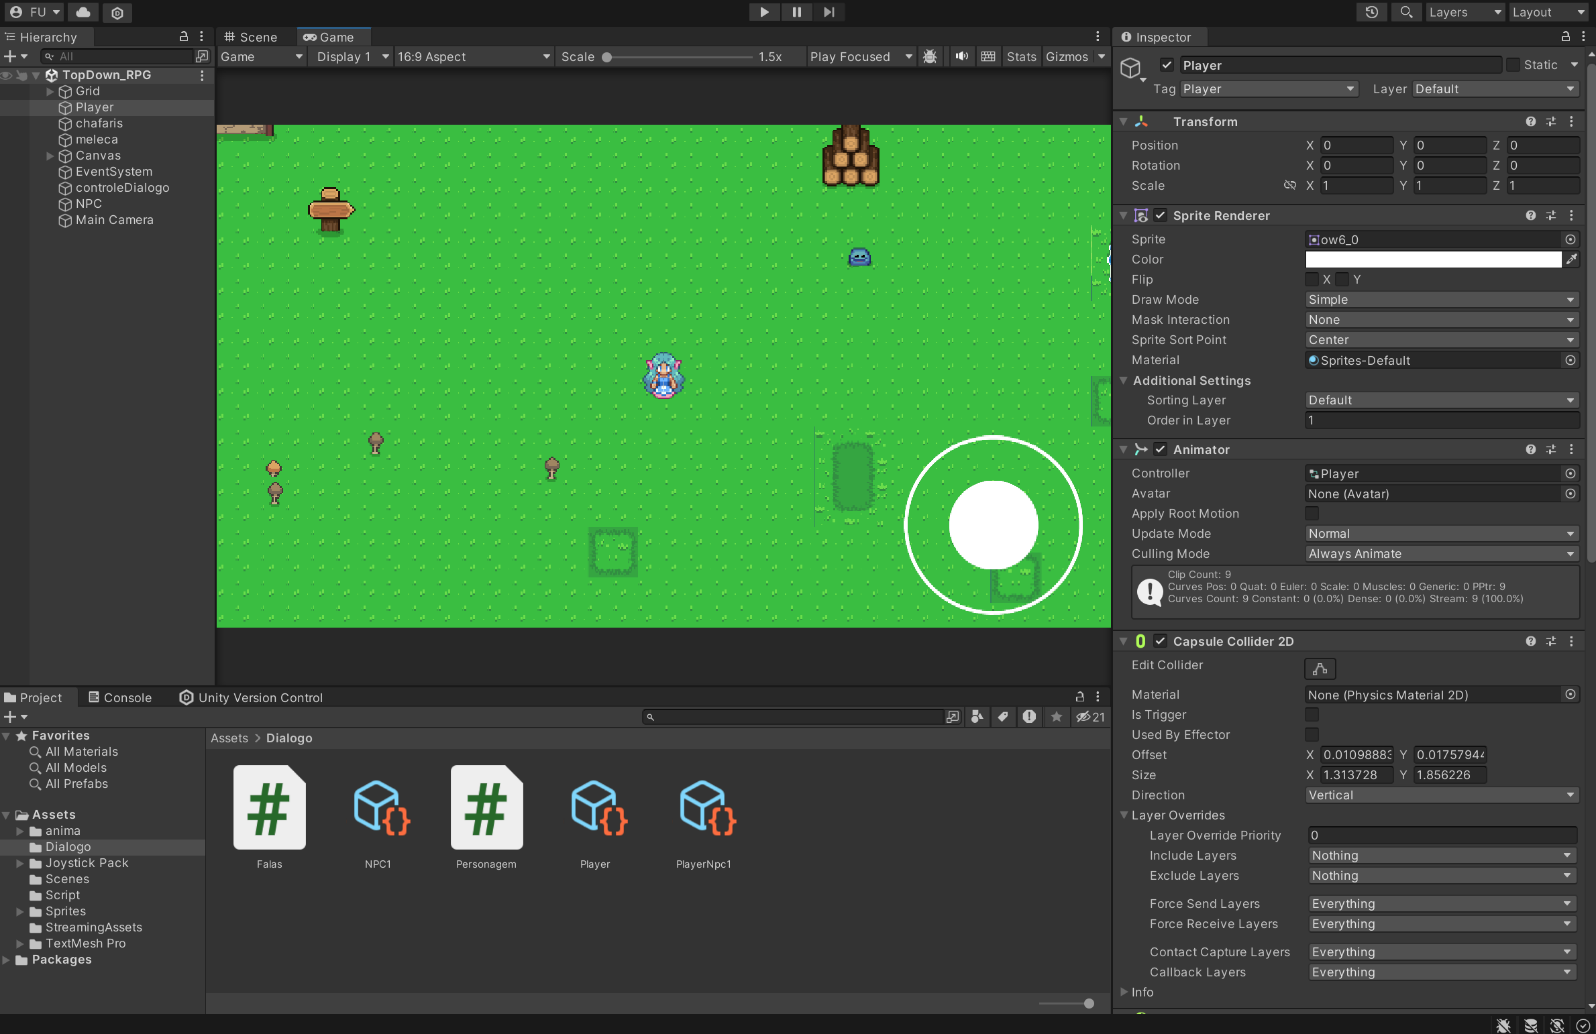Expand the Canvas object in the Hierarchy
Image resolution: width=1596 pixels, height=1034 pixels.
[x=50, y=156]
